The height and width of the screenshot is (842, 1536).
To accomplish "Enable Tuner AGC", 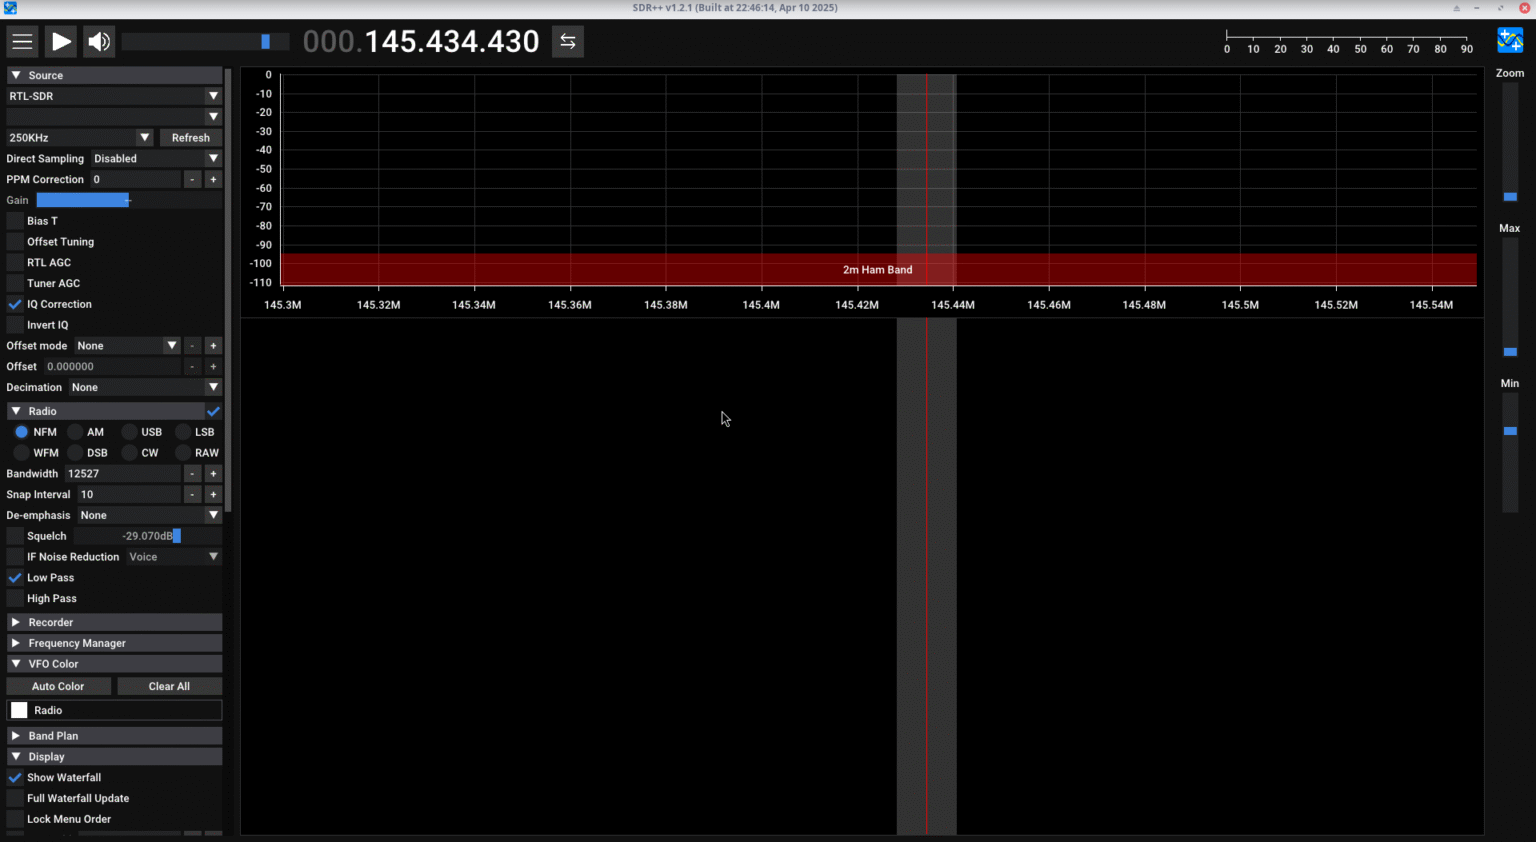I will coord(15,283).
